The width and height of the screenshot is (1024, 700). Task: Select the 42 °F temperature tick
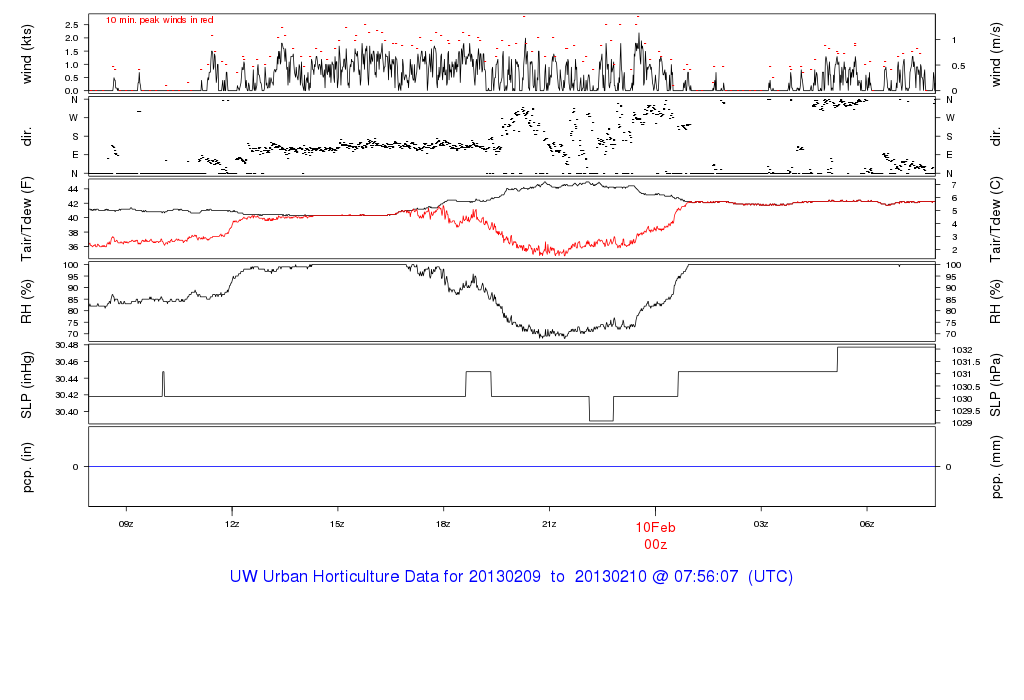tap(73, 204)
